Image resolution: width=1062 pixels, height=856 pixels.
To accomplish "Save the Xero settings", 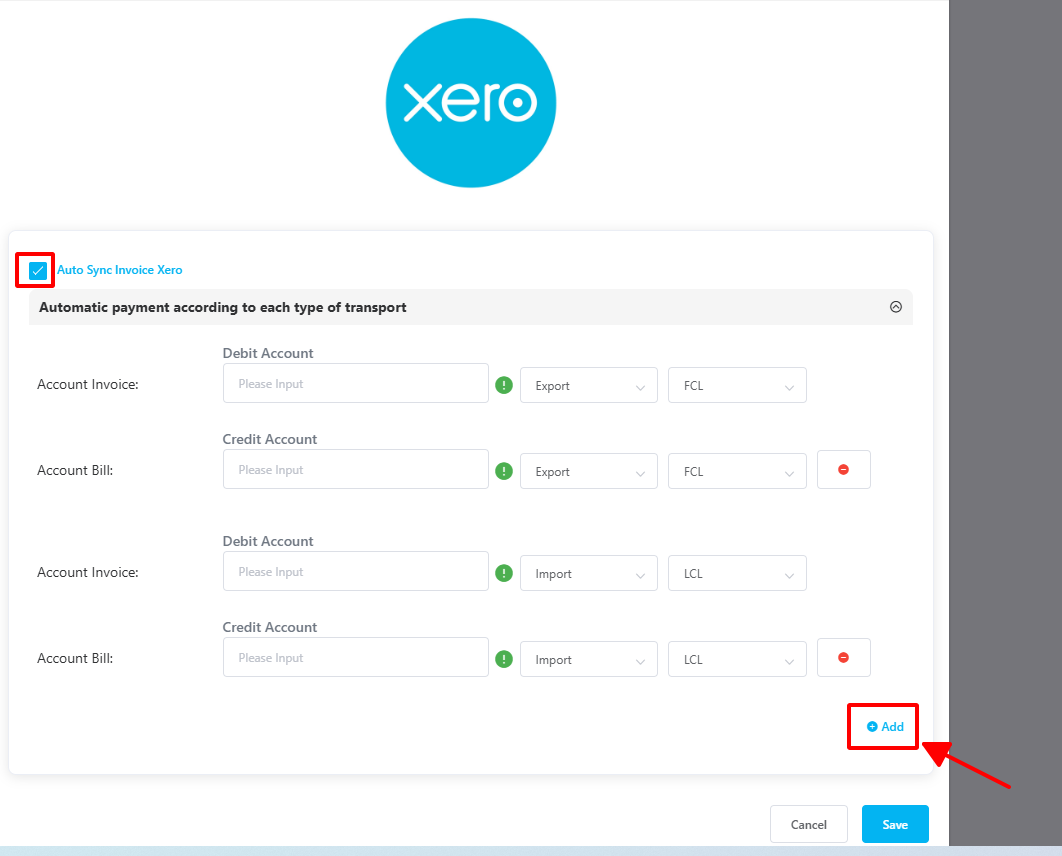I will (895, 824).
